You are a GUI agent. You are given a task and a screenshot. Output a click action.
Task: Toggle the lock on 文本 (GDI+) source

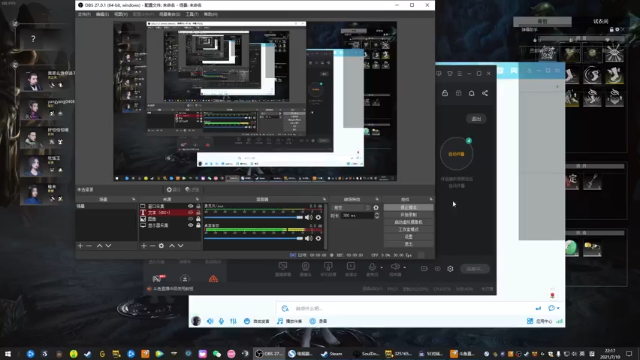198,213
